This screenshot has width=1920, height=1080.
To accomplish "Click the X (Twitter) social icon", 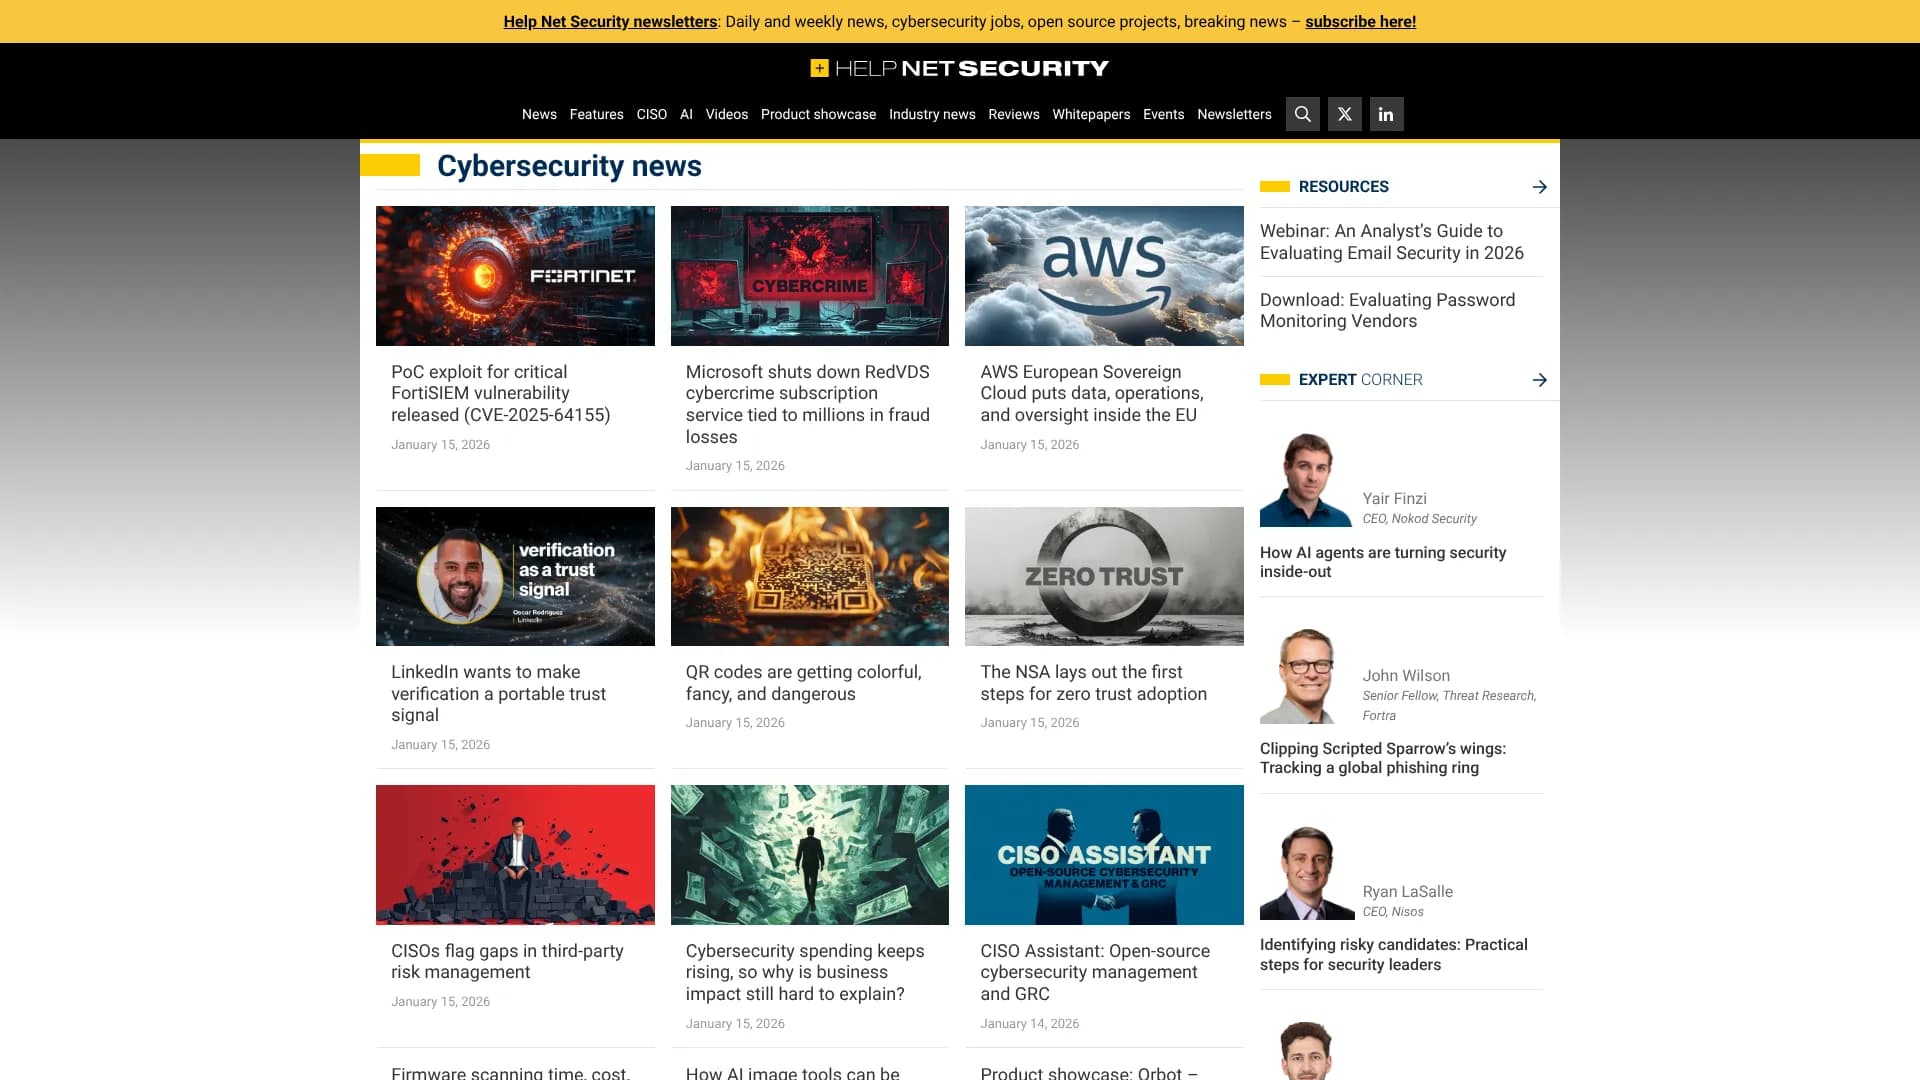I will pos(1344,114).
